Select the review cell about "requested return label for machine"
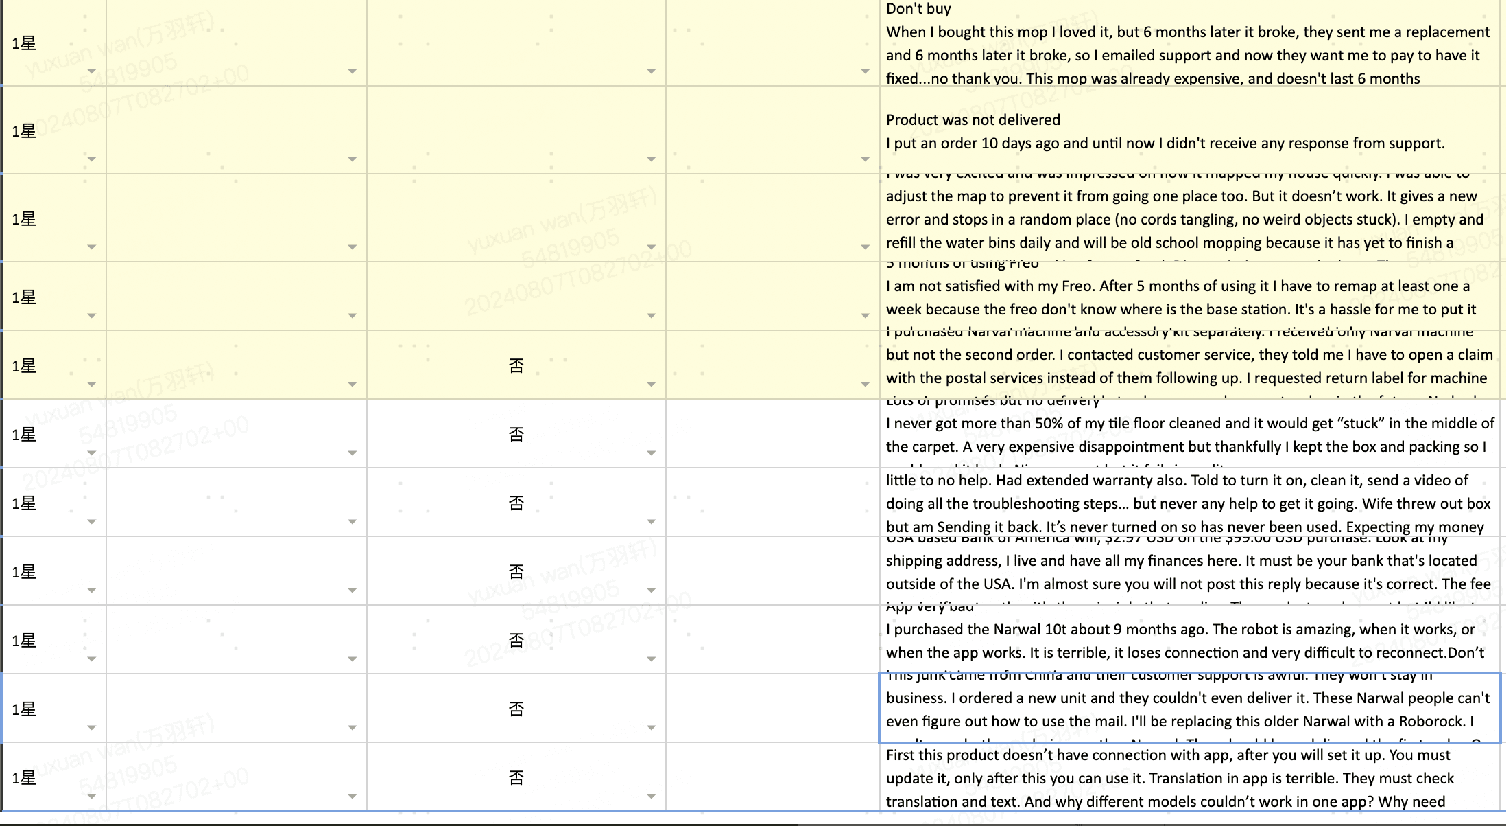The image size is (1506, 826). 1192,365
